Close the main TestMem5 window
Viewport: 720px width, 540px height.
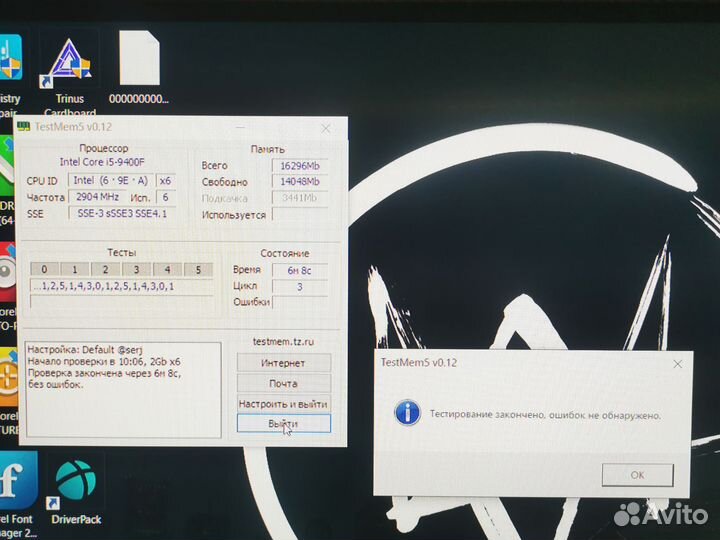pyautogui.click(x=326, y=129)
